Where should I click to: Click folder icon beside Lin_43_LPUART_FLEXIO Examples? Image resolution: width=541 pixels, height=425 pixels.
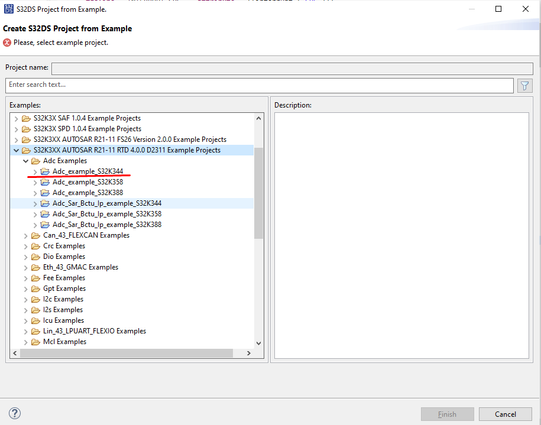coord(36,332)
